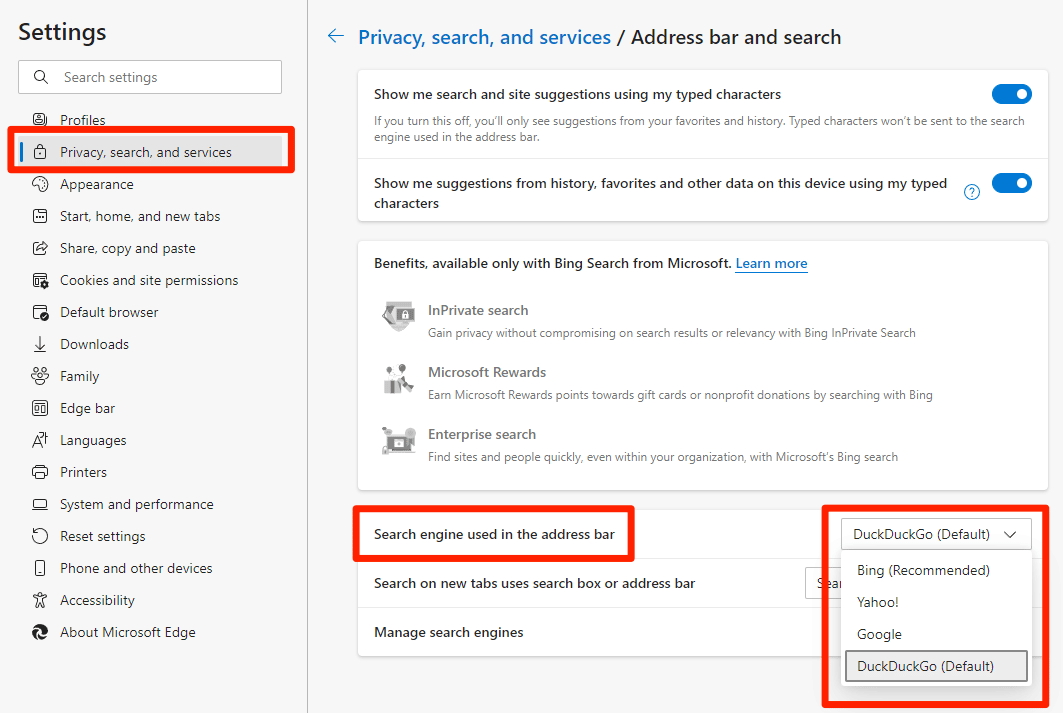Click the Default browser icon
1063x713 pixels.
click(x=40, y=312)
